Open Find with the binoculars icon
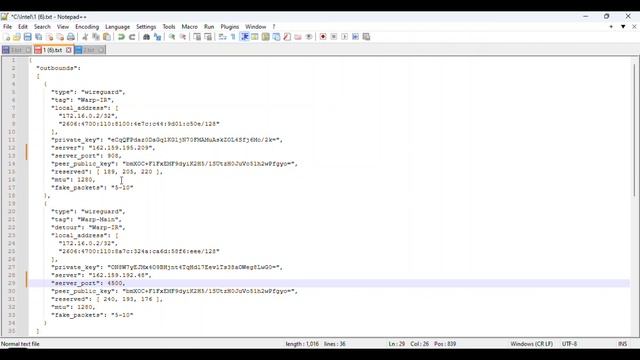 (x=147, y=37)
